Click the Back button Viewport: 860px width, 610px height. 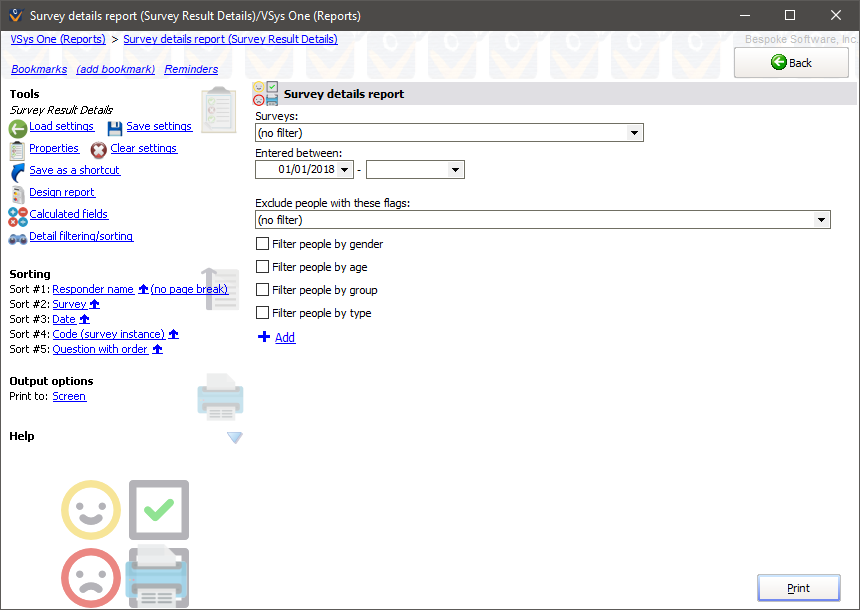pyautogui.click(x=791, y=62)
